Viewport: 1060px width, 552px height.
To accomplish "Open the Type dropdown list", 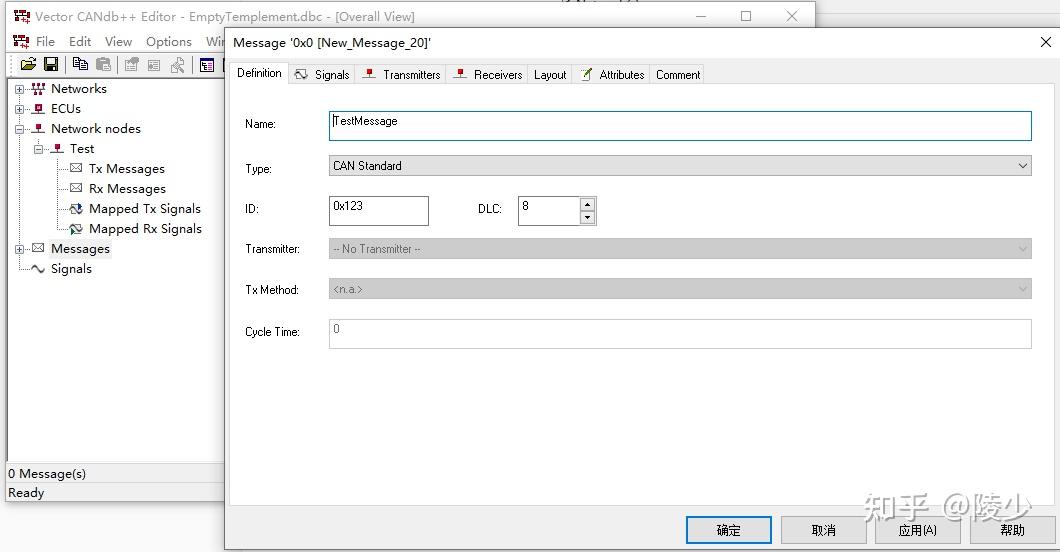I will coord(1023,166).
